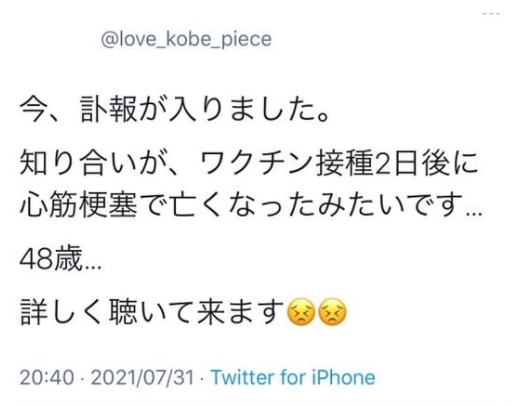Click the 48歳 text line
The width and height of the screenshot is (531, 406).
pos(61,260)
